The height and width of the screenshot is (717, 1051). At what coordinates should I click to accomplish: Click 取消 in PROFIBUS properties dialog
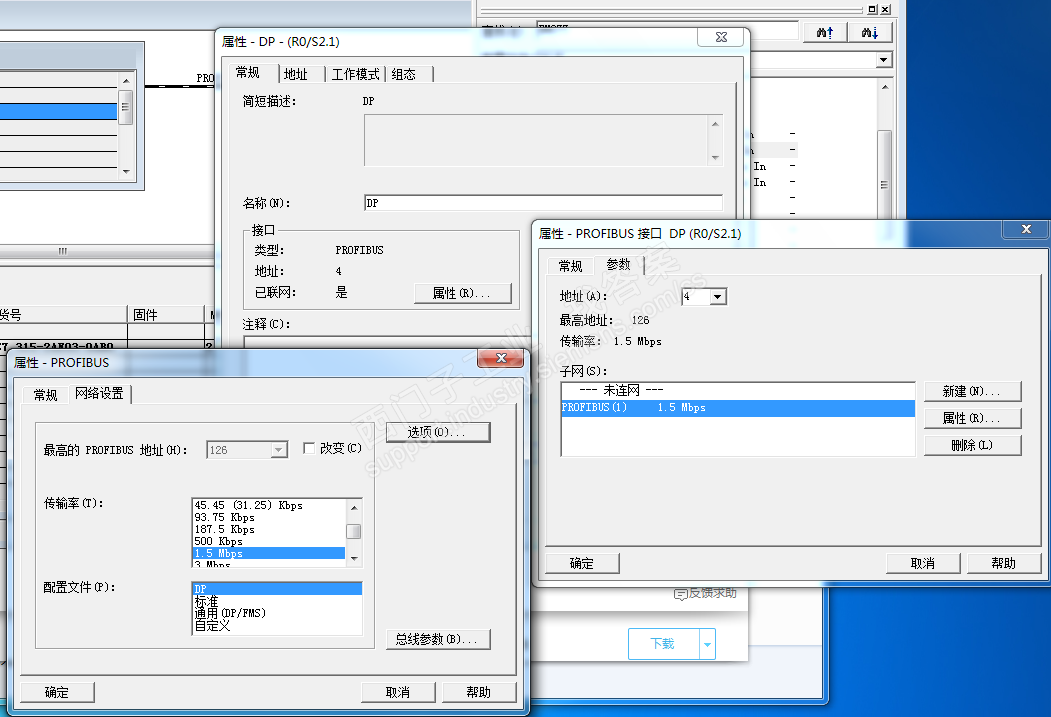(x=398, y=692)
